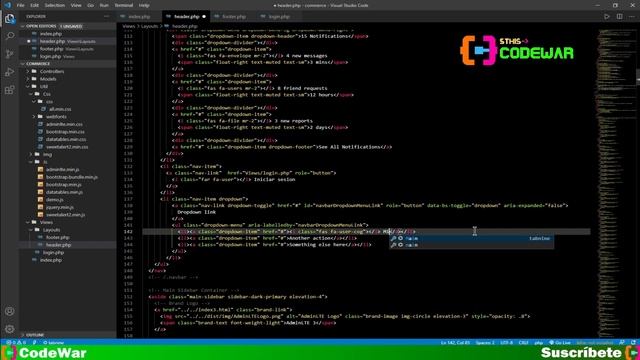Expand the Controllers folder
This screenshot has width=640, height=360.
52,71
